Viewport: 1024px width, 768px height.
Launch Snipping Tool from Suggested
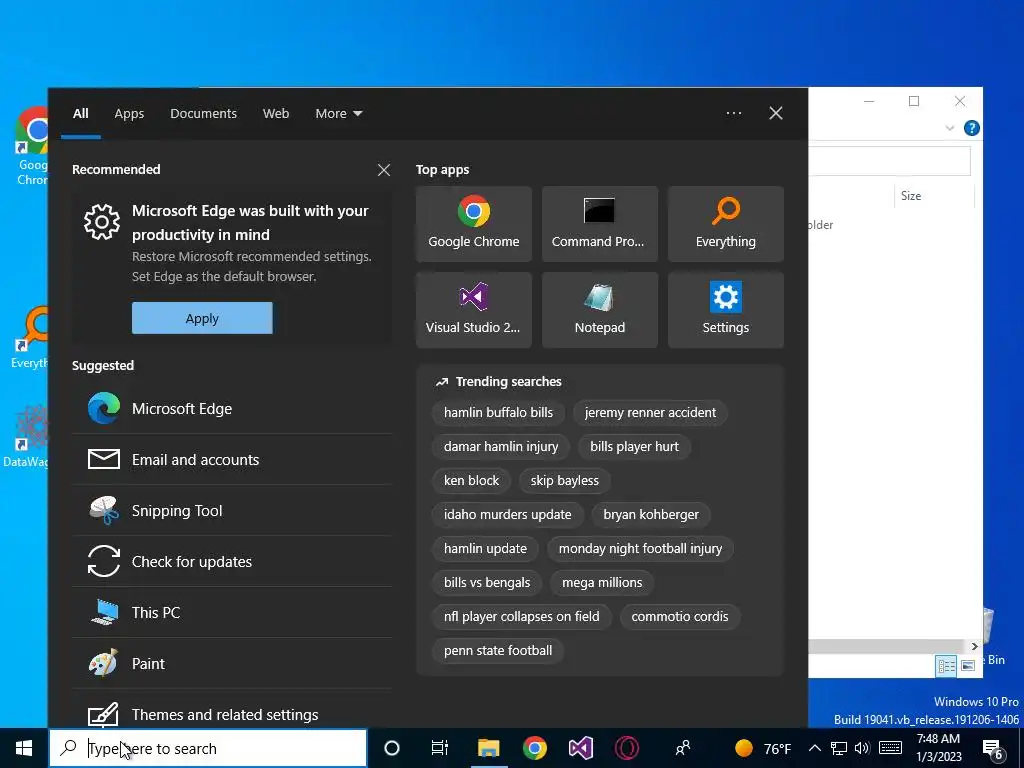(232, 511)
